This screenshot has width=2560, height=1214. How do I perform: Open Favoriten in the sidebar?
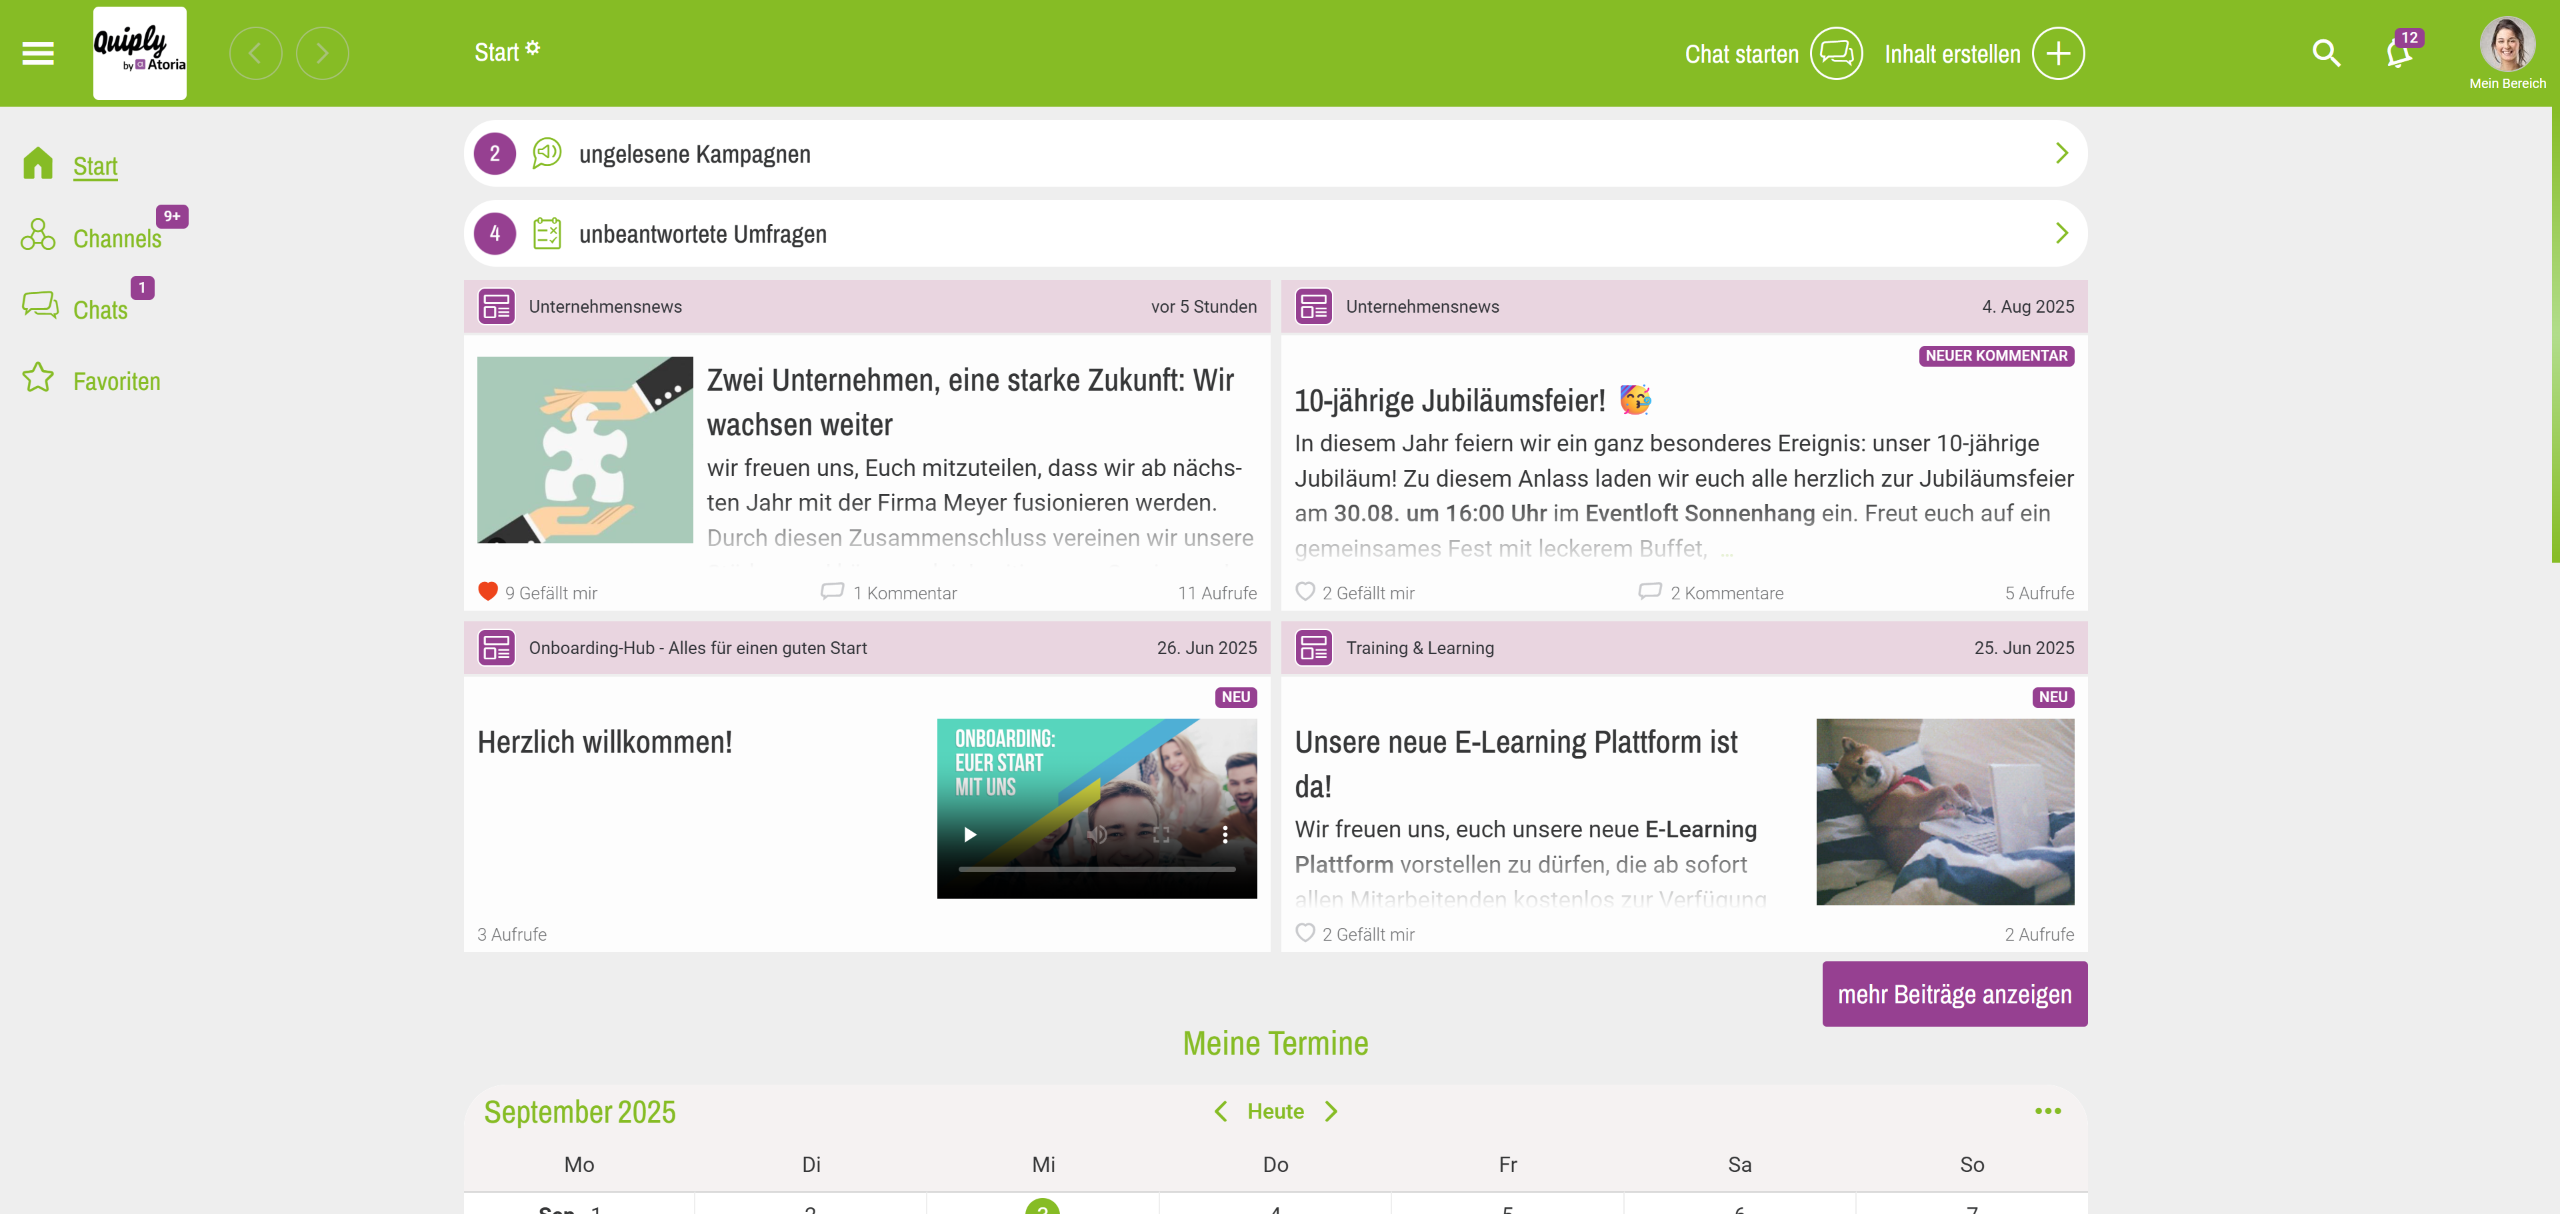click(x=116, y=381)
